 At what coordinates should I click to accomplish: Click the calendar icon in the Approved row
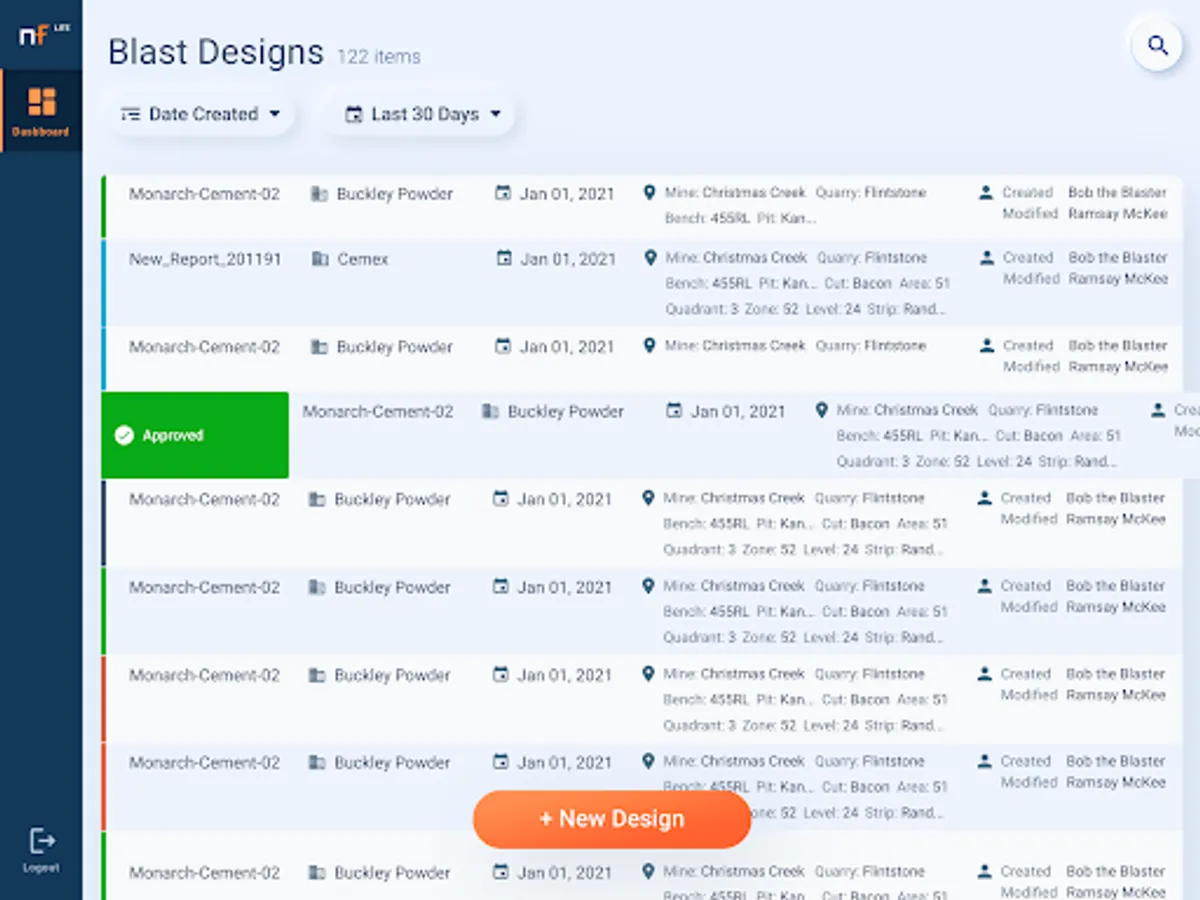click(675, 410)
